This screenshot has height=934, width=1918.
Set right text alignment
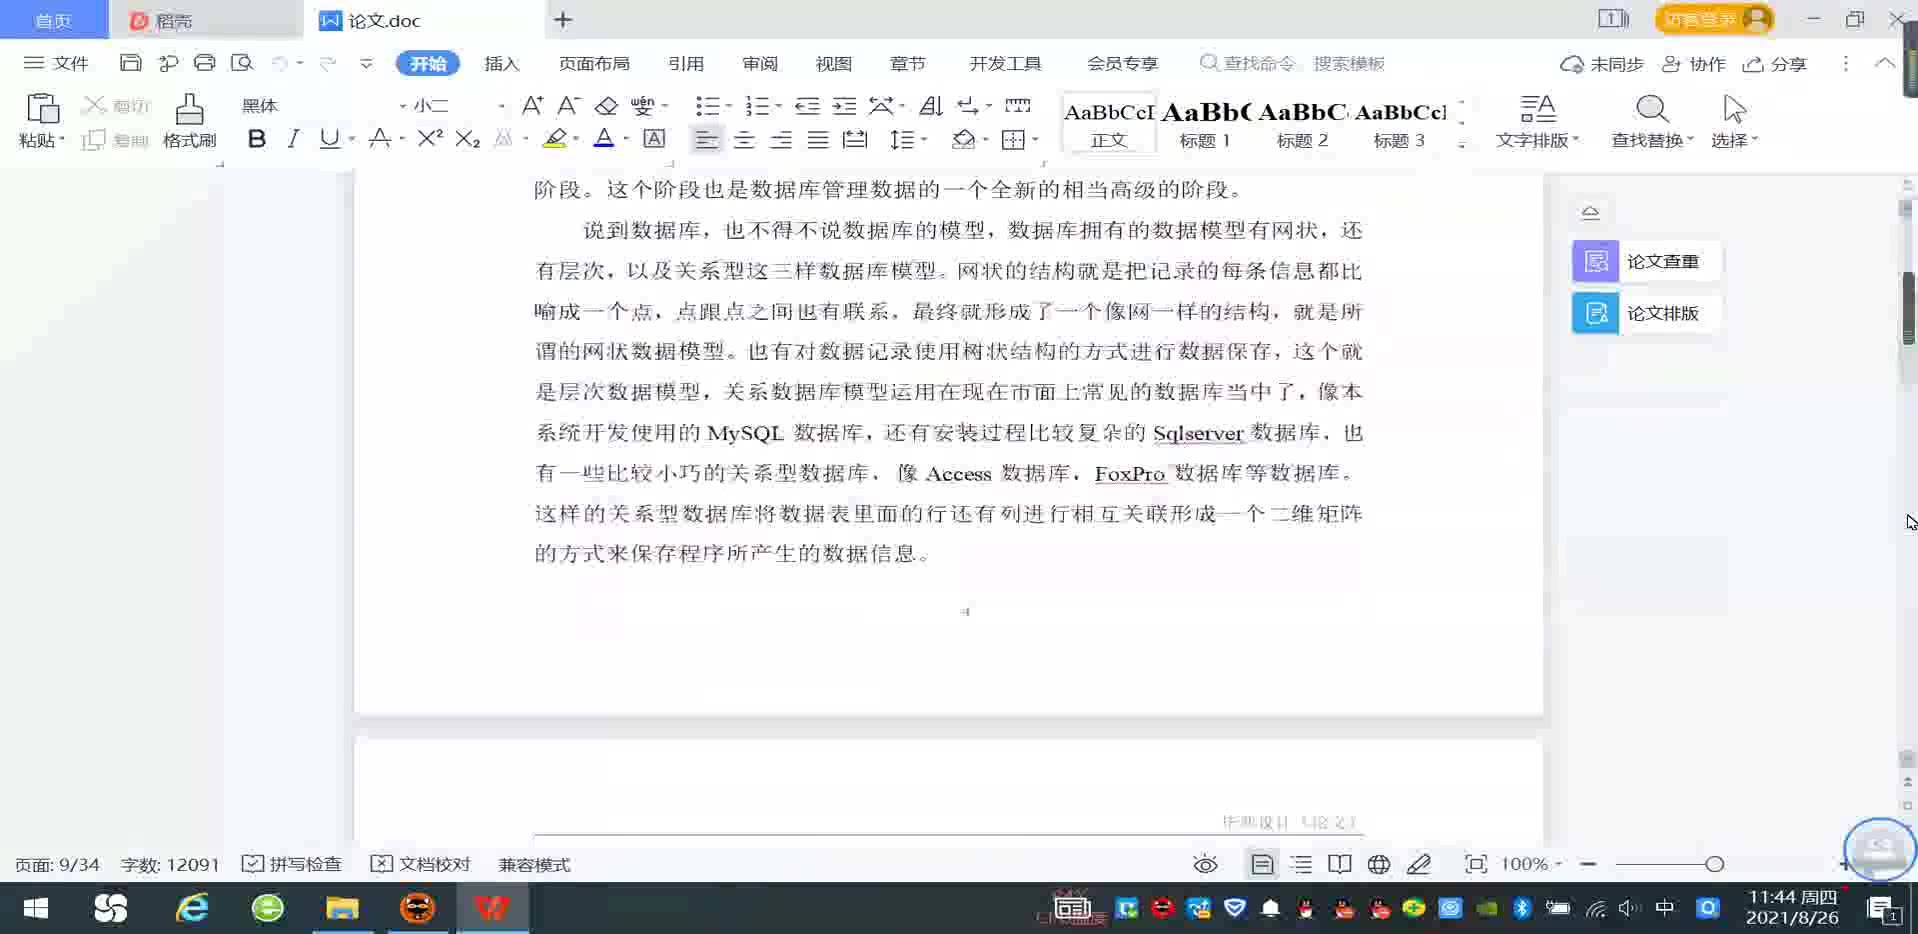point(781,139)
